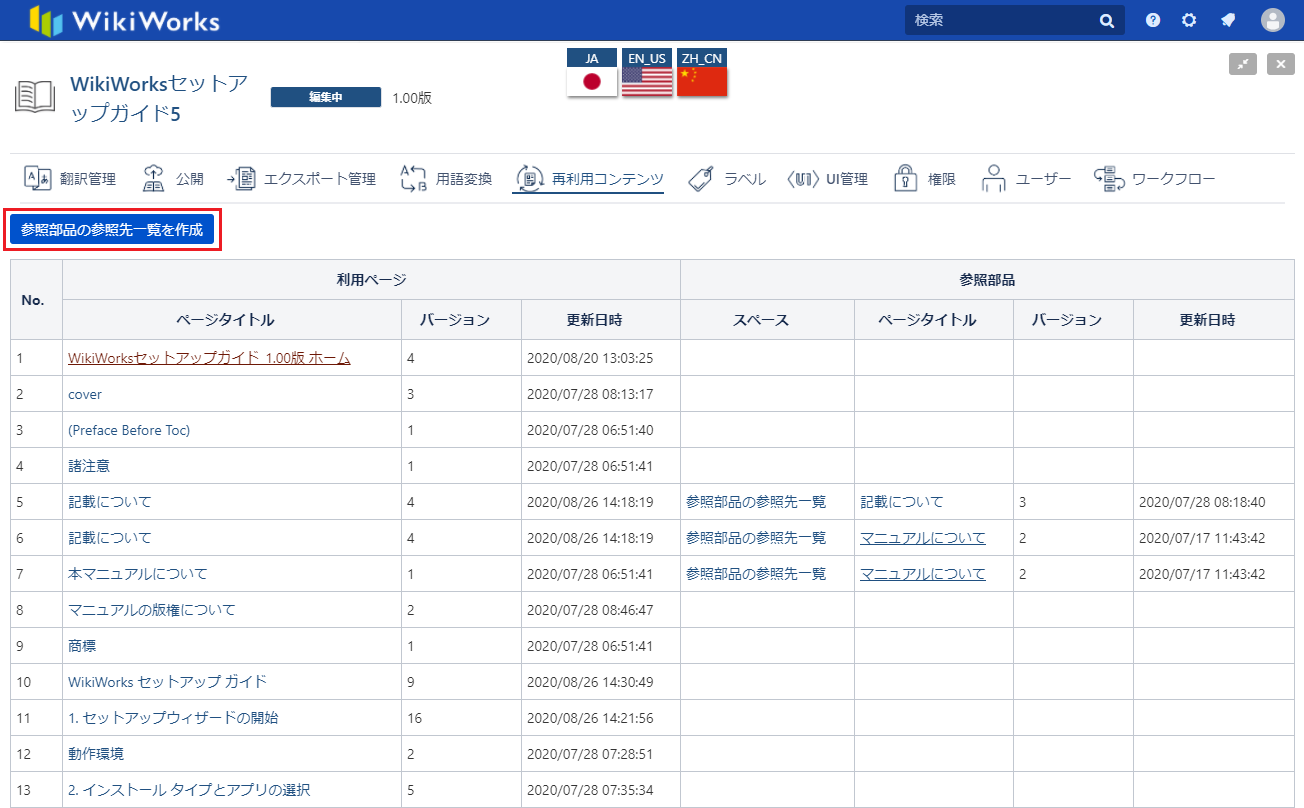Open the 商標 page link
The width and height of the screenshot is (1304, 808).
82,646
